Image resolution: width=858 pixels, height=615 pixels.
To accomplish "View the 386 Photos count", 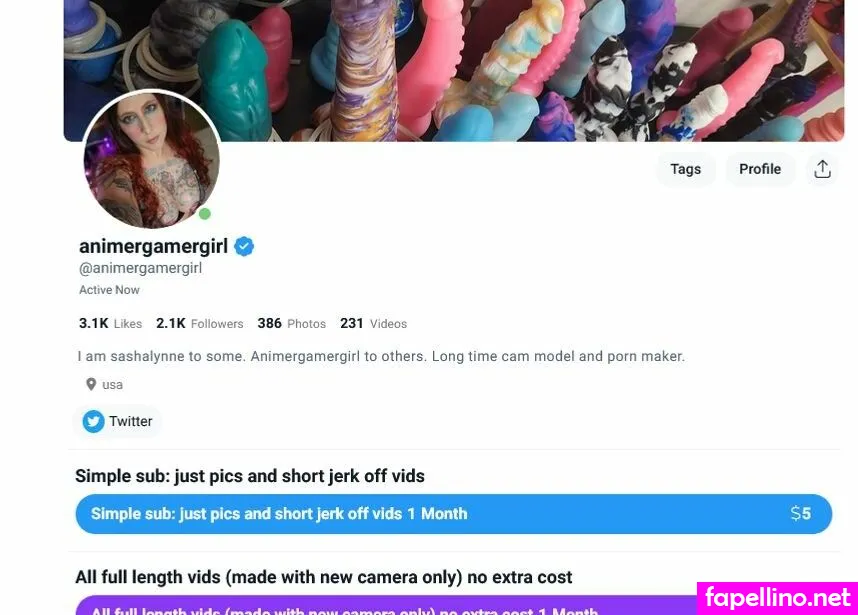I will tap(292, 323).
